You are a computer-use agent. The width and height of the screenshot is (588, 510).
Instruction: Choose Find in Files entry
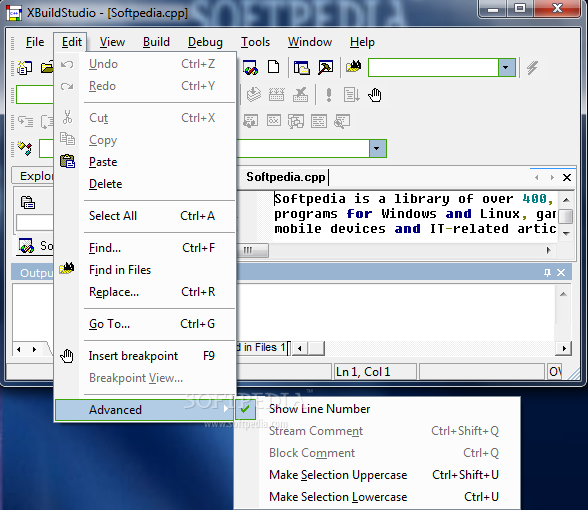pos(146,270)
